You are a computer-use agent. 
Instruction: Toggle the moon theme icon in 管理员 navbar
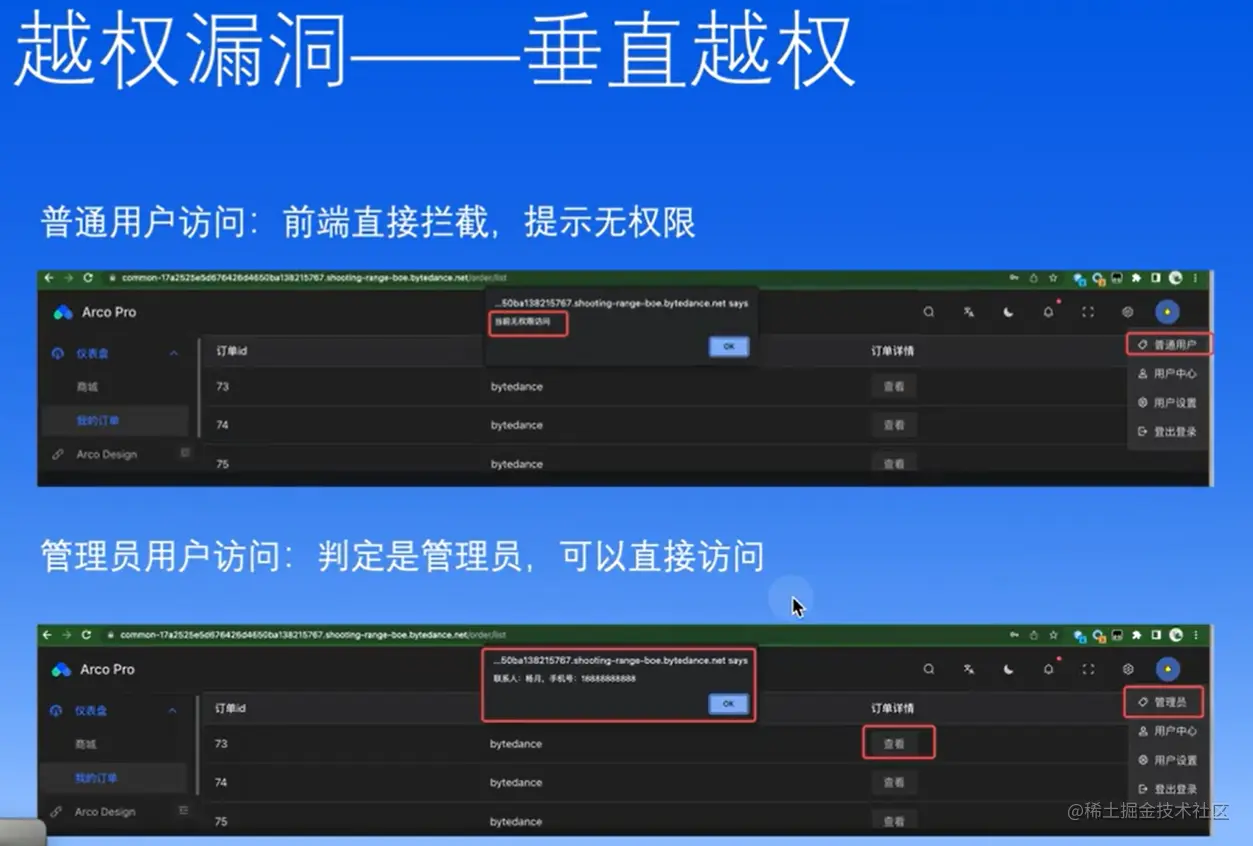point(1009,669)
